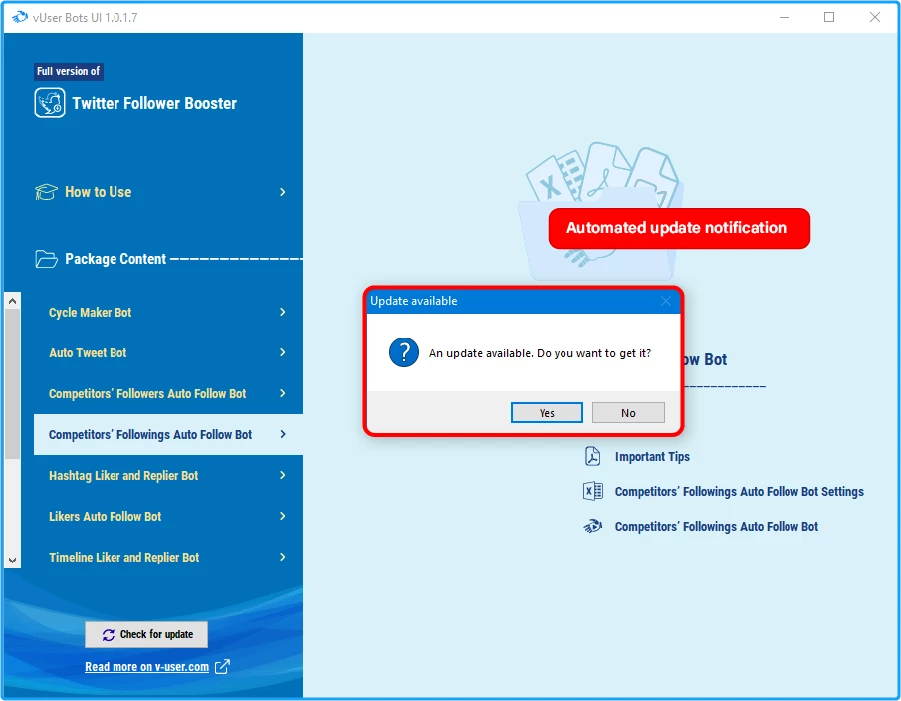Click the Twitter Follower Booster logo icon

50,103
